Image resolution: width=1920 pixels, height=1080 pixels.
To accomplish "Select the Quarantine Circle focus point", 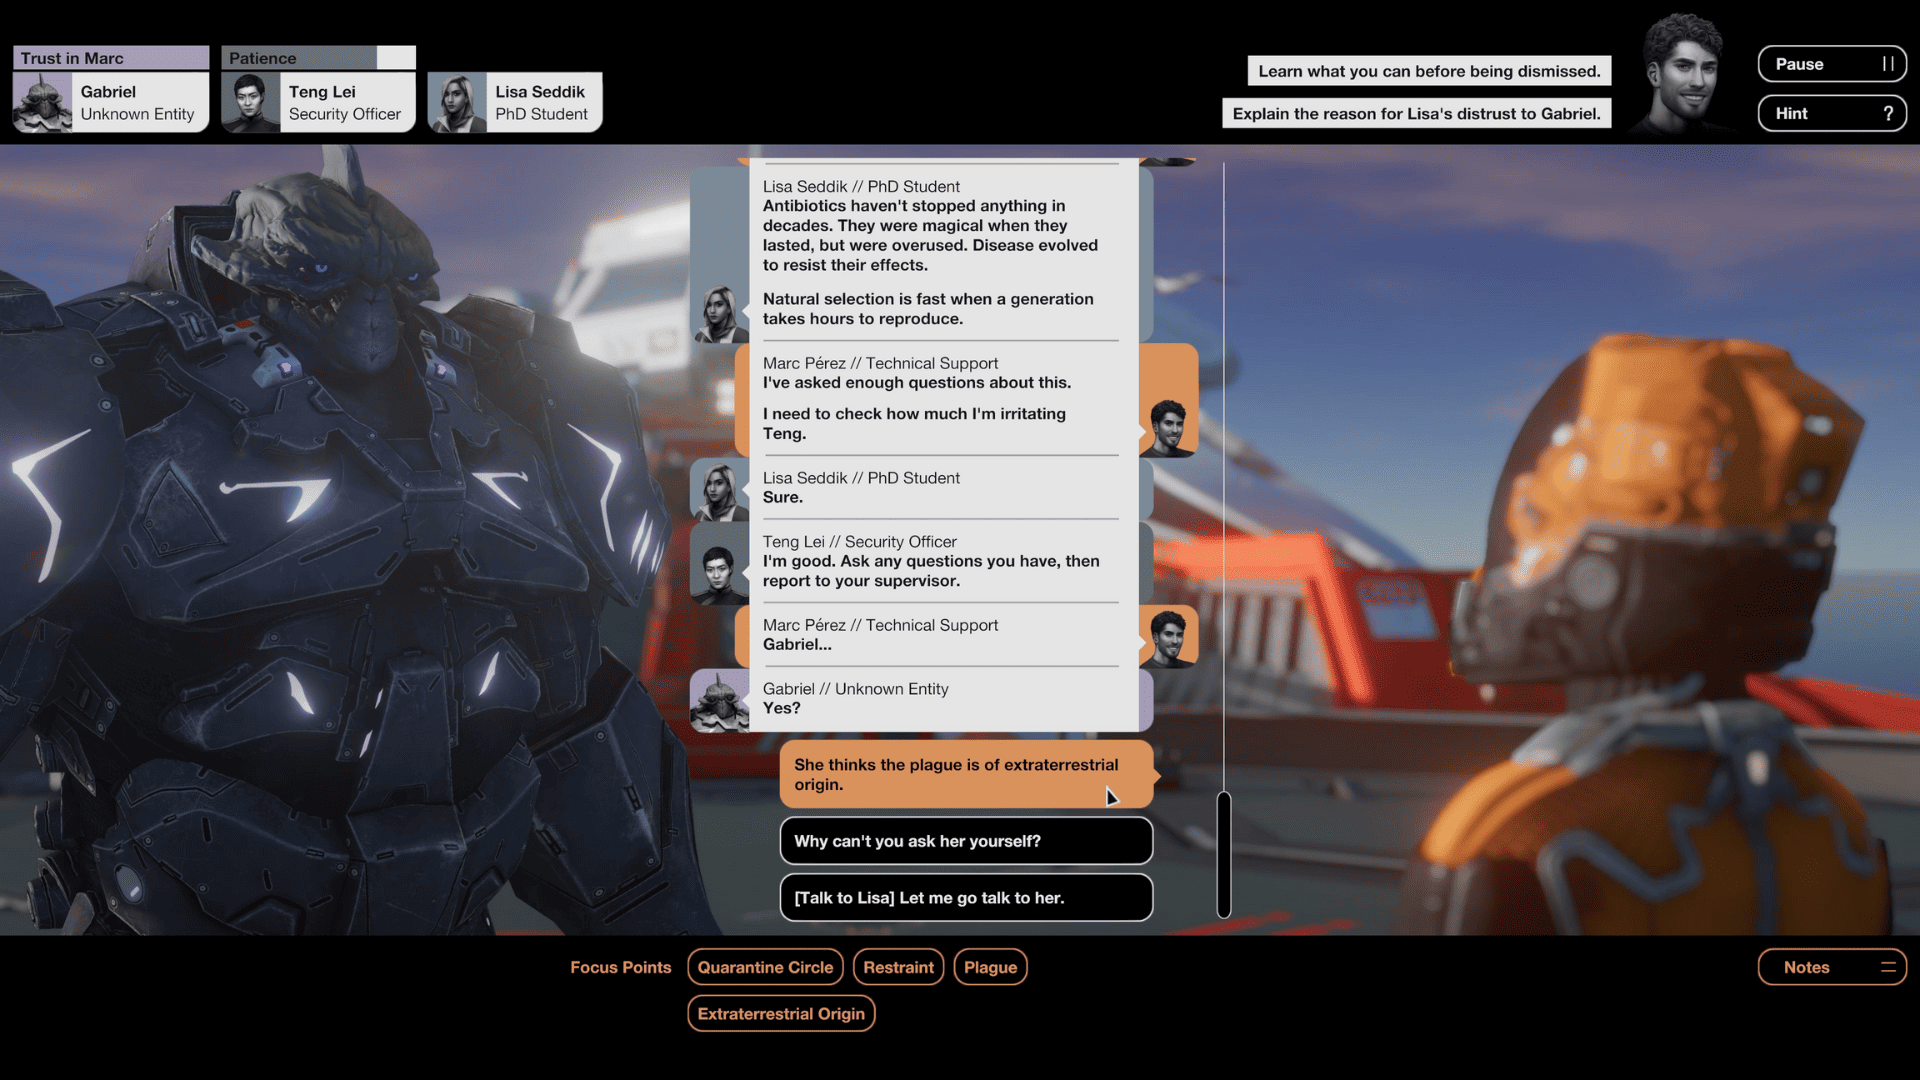I will (765, 967).
